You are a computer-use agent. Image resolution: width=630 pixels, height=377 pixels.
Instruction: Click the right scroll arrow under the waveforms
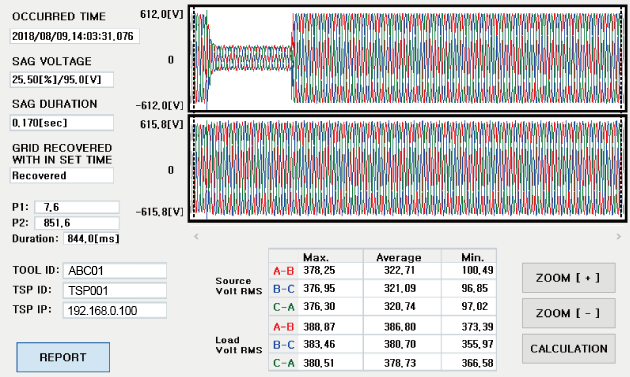[619, 236]
